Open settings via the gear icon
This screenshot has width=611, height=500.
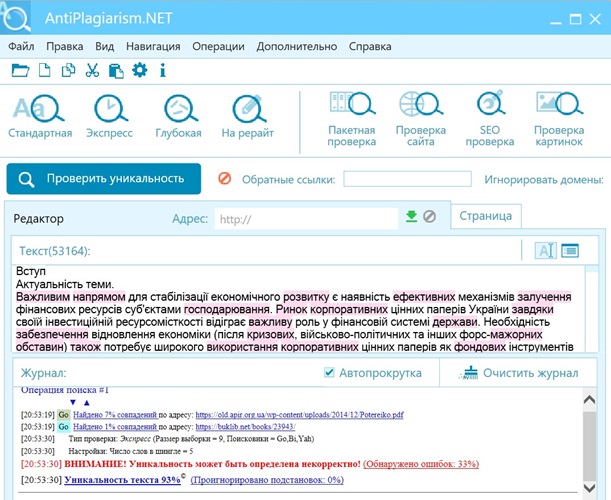(140, 70)
